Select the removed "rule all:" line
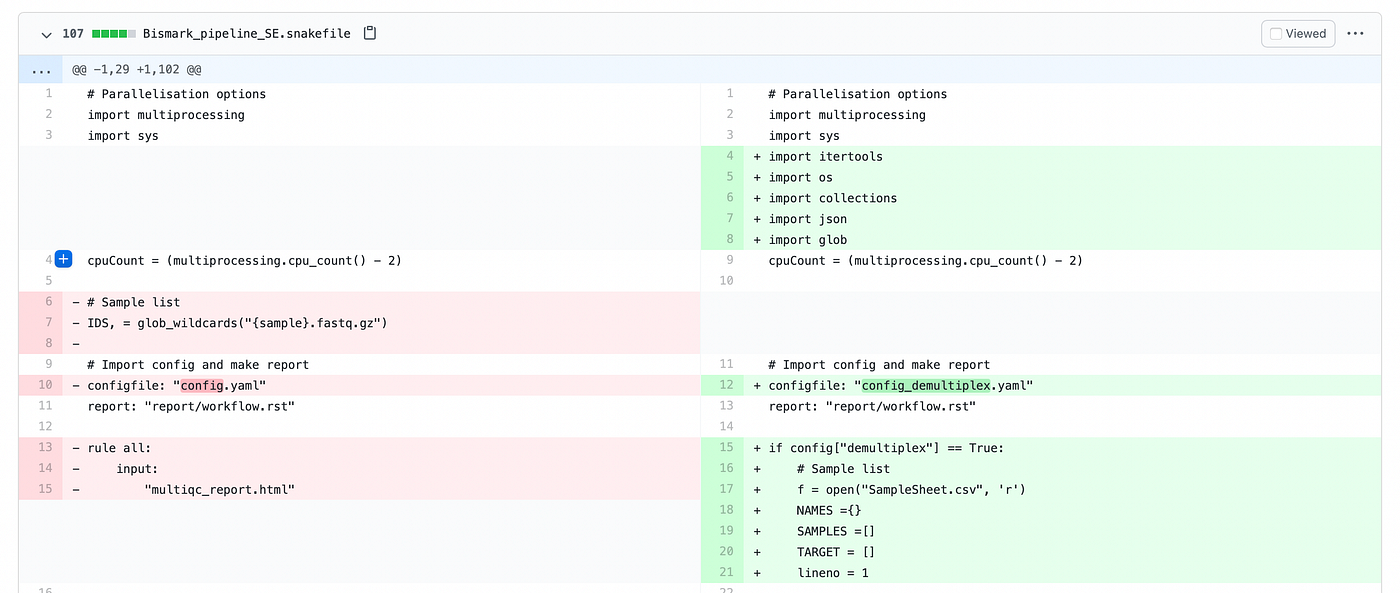The width and height of the screenshot is (1400, 593). (x=381, y=448)
